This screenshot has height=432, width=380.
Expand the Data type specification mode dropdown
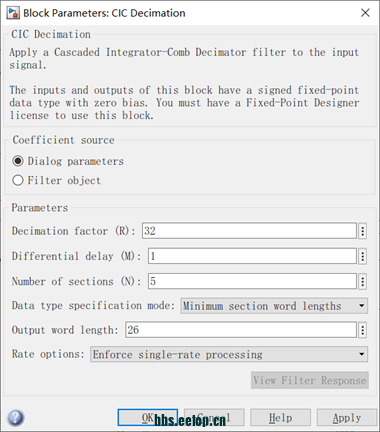click(274, 306)
